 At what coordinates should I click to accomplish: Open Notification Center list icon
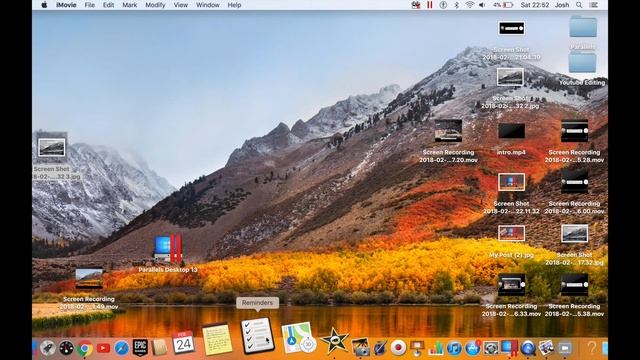593,5
